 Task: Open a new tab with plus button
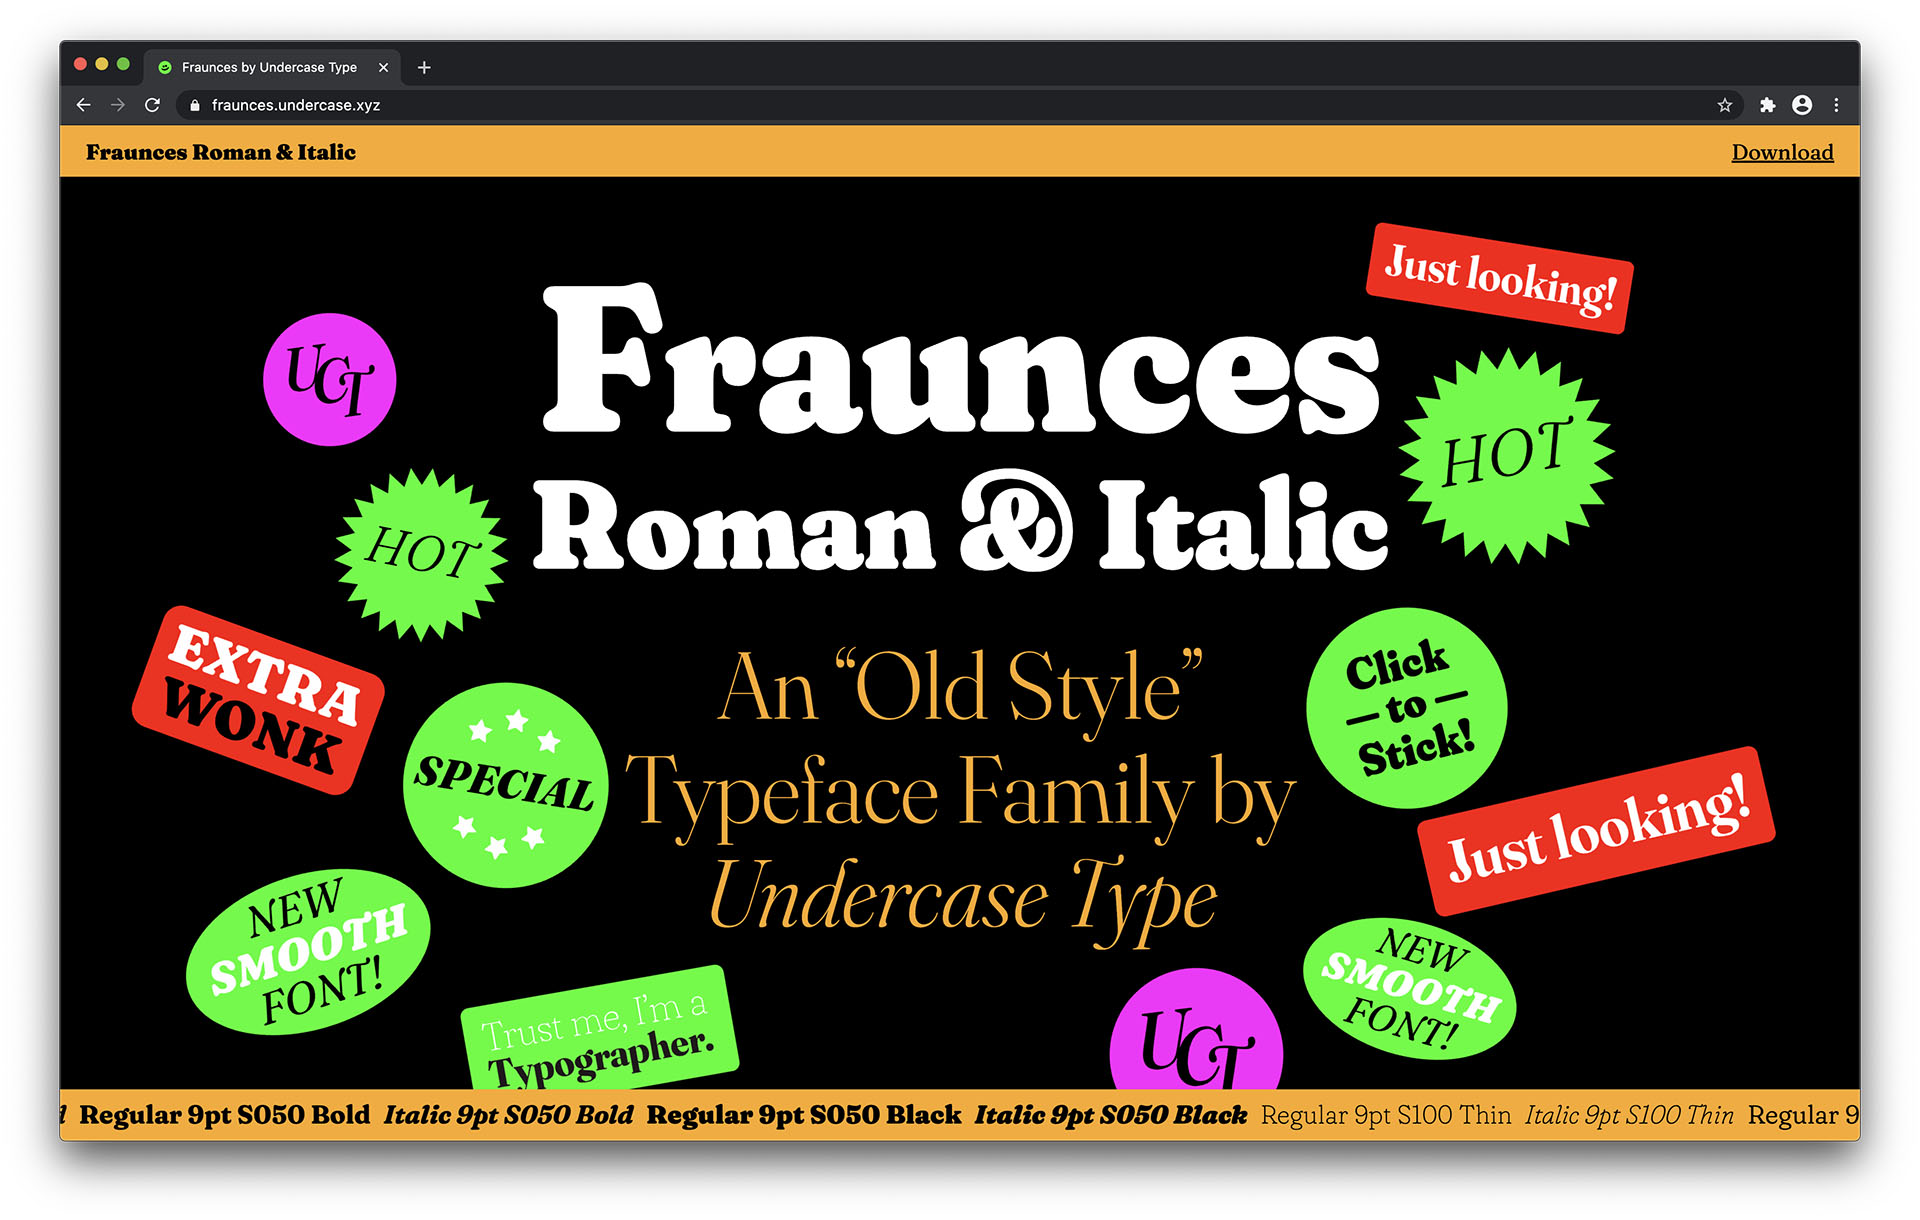[424, 67]
